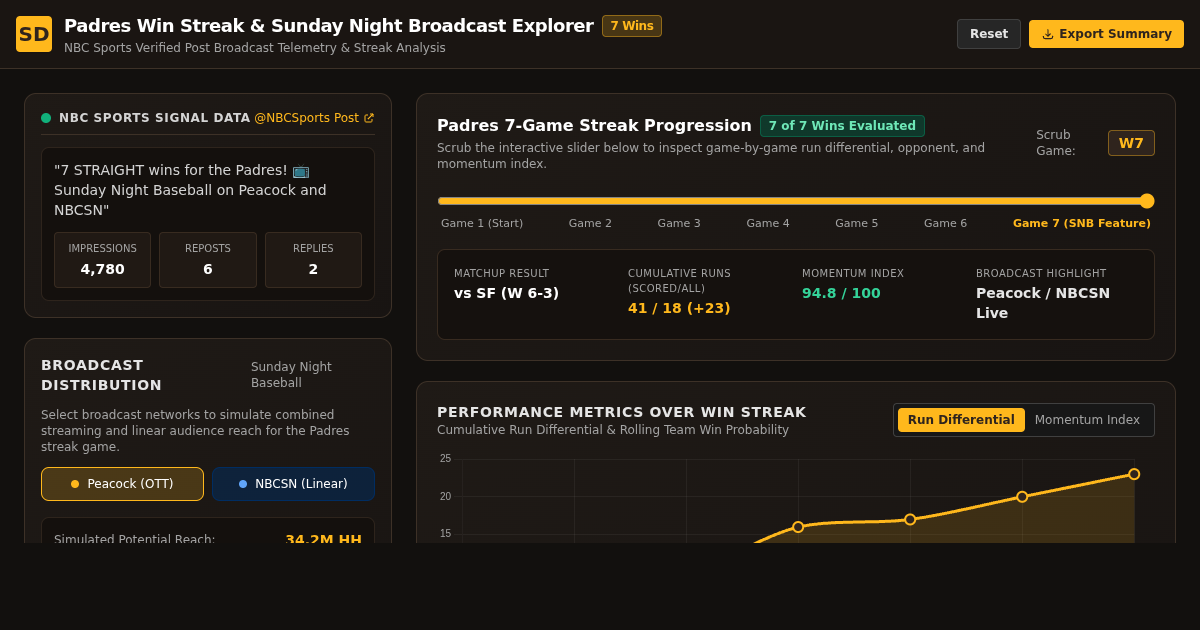Screen dimensions: 1200x630
Task: Click the Sunday Night Baseball label
Action: pos(291,375)
